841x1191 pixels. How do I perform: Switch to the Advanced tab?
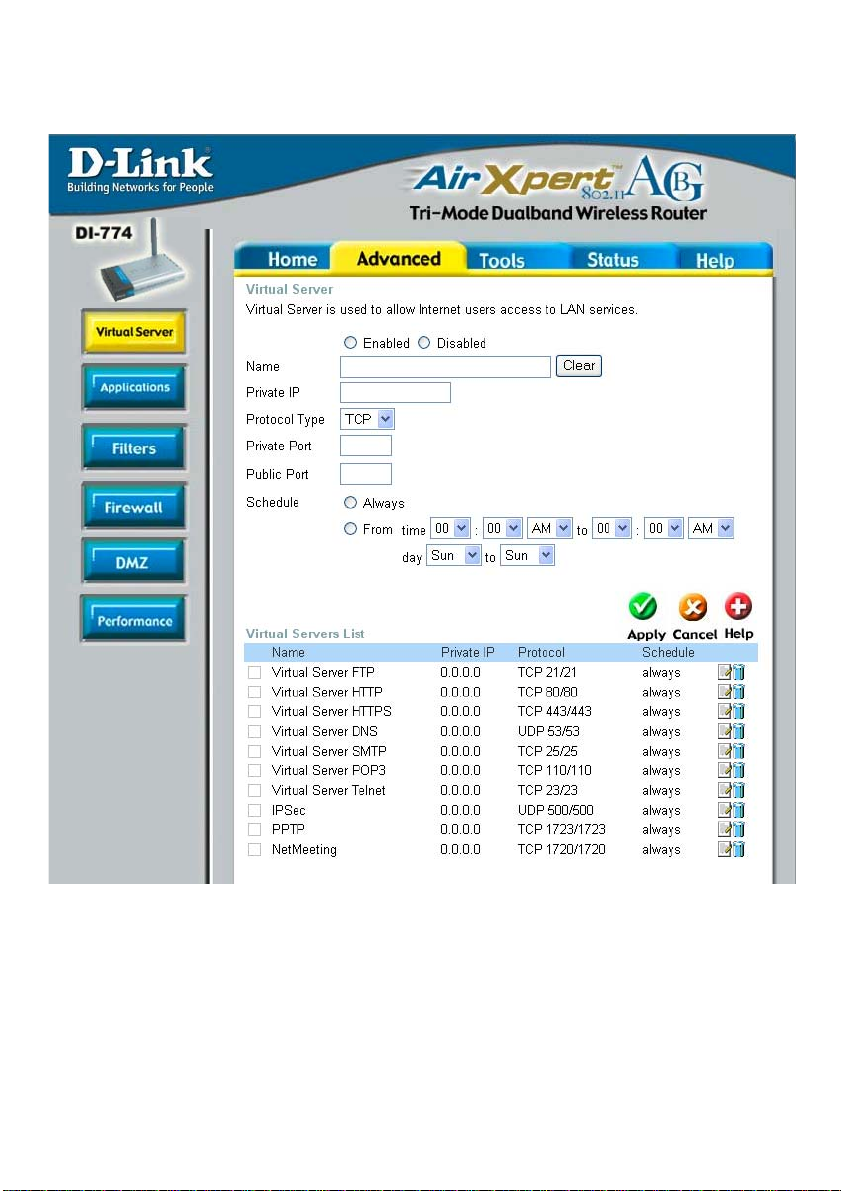click(x=398, y=258)
